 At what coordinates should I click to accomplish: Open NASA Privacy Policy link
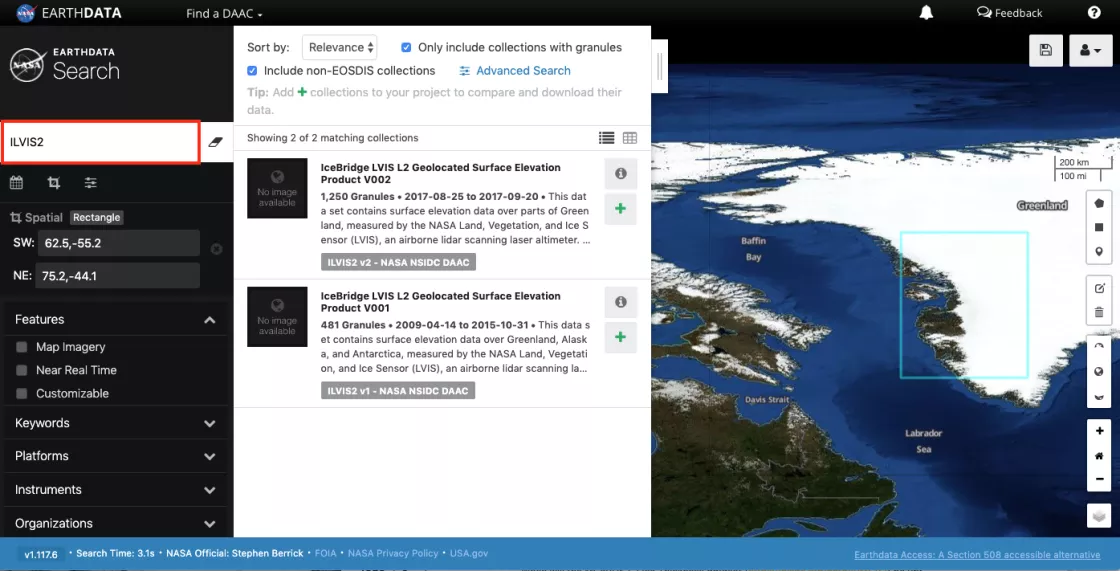click(393, 554)
